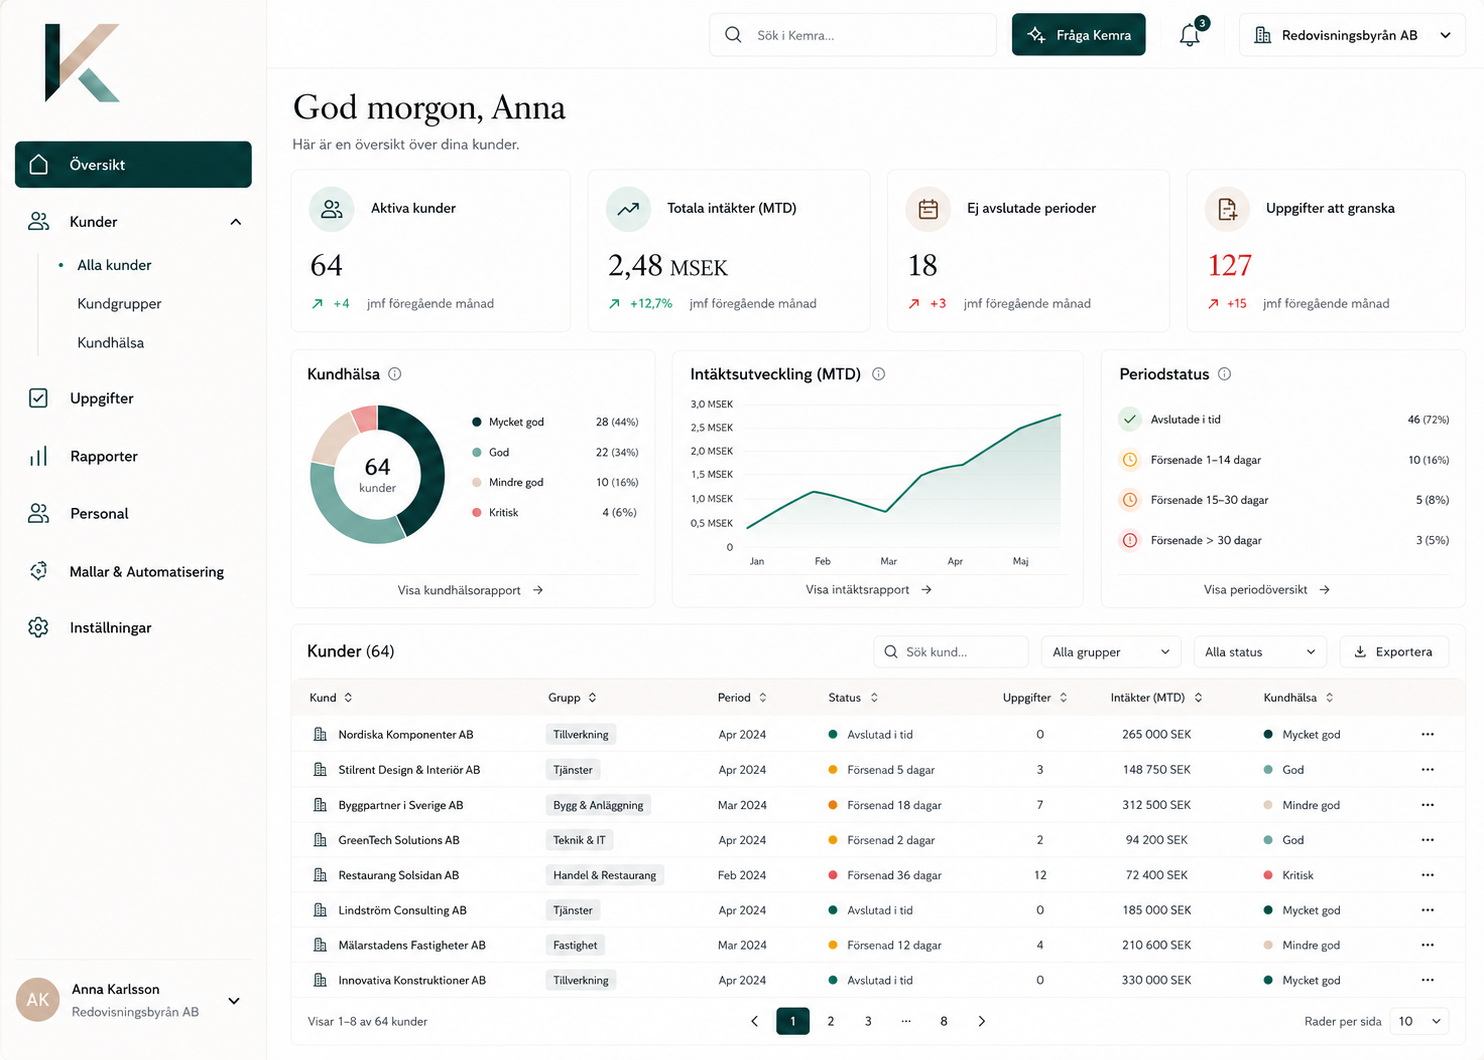Sort table by Status column

tap(853, 698)
